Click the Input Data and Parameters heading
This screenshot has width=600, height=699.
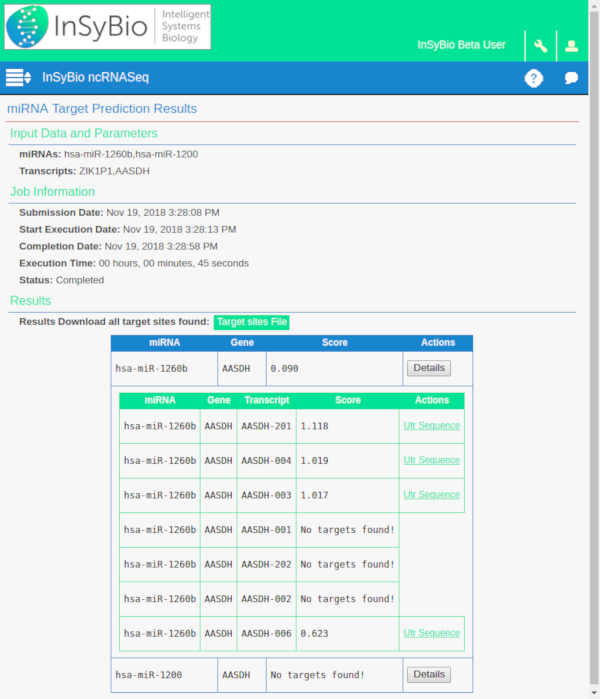pos(83,133)
